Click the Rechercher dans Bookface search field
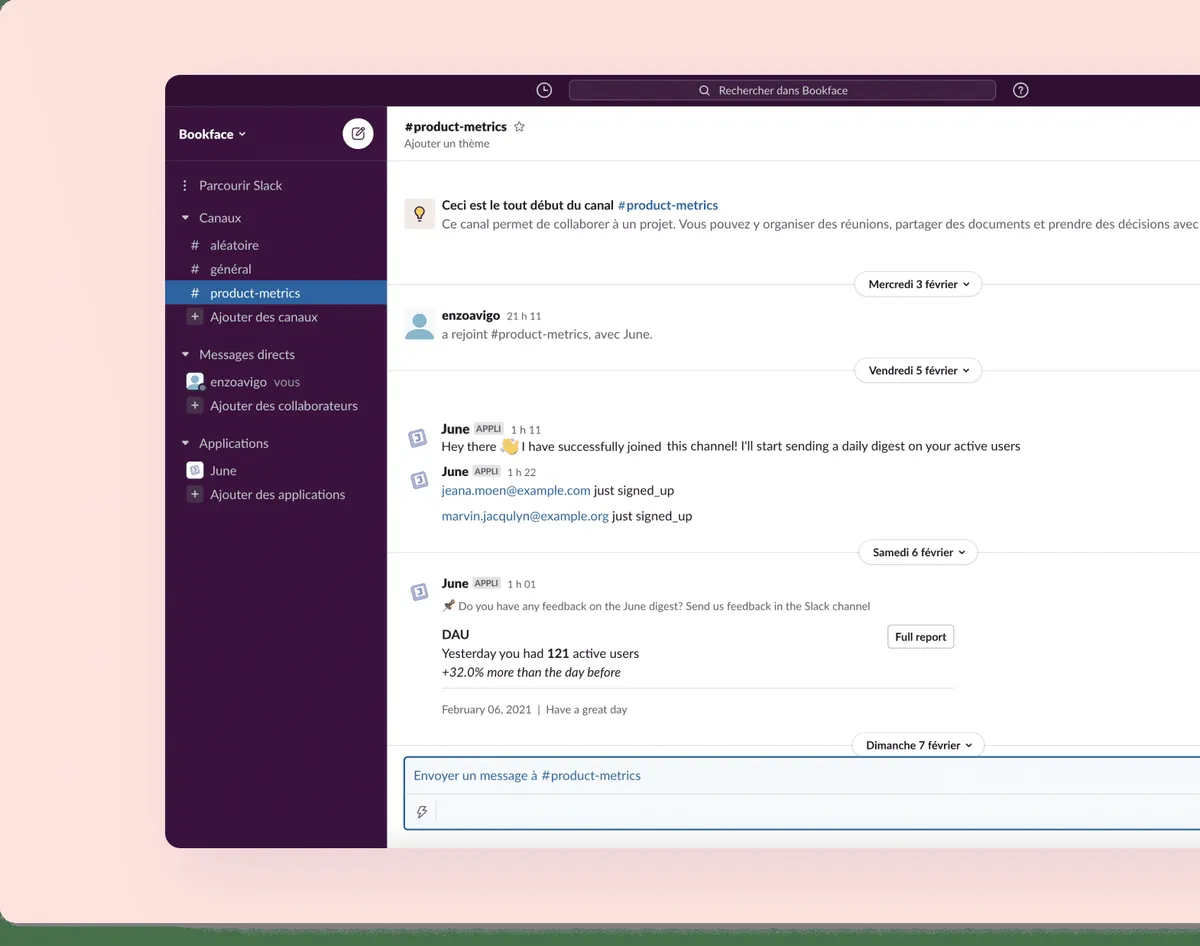1200x946 pixels. pyautogui.click(x=782, y=90)
